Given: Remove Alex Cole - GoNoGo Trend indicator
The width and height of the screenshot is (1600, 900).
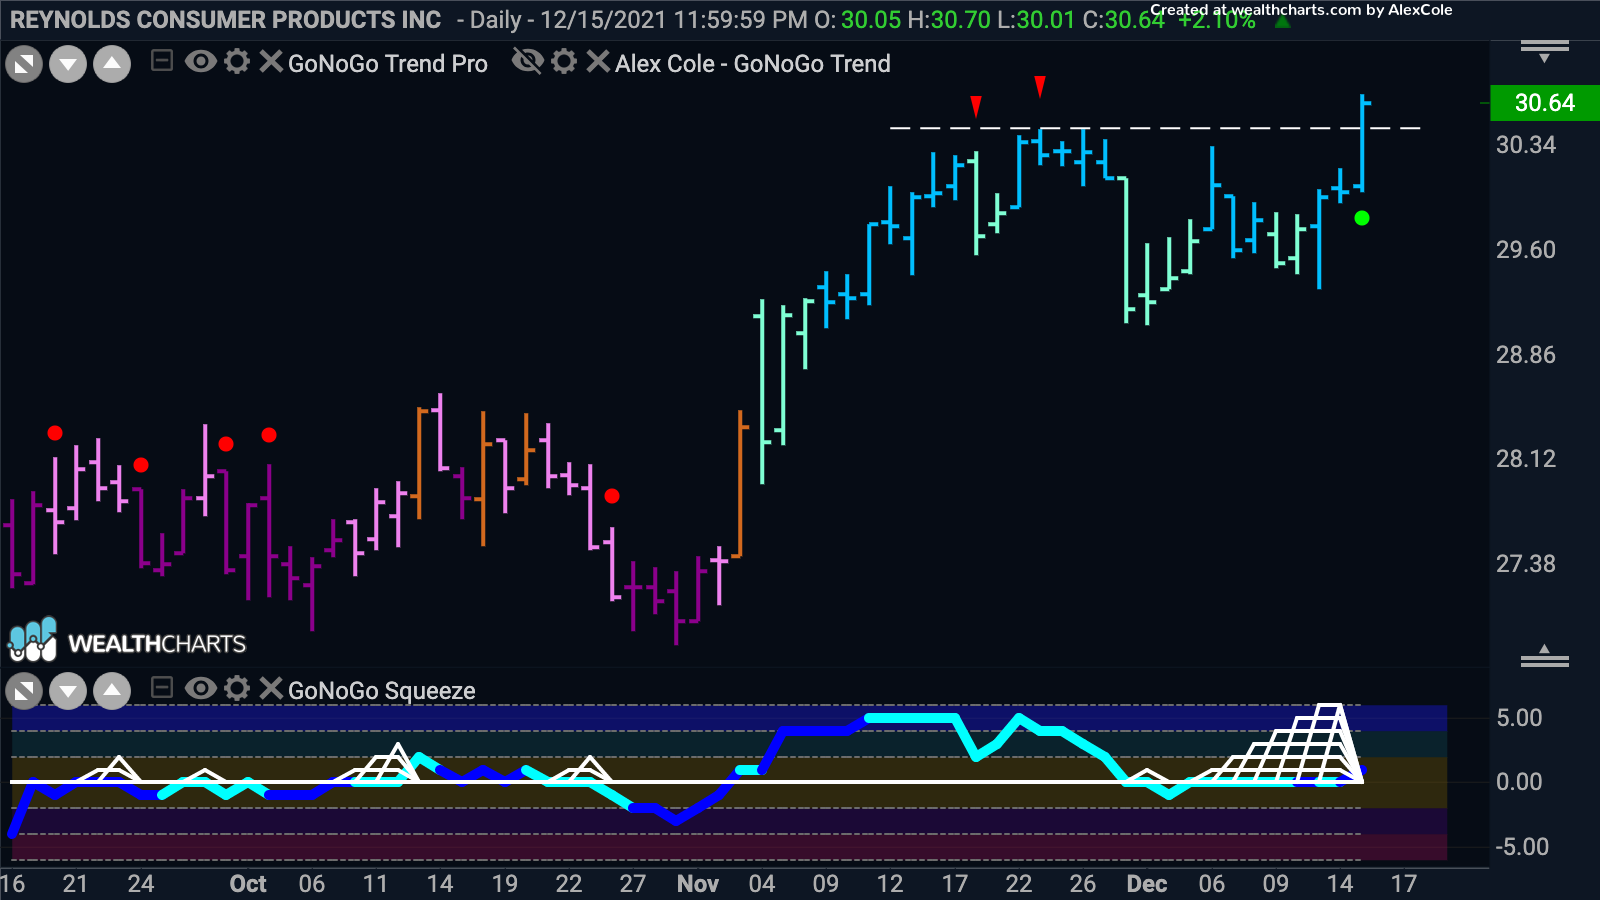Looking at the screenshot, I should click(597, 62).
